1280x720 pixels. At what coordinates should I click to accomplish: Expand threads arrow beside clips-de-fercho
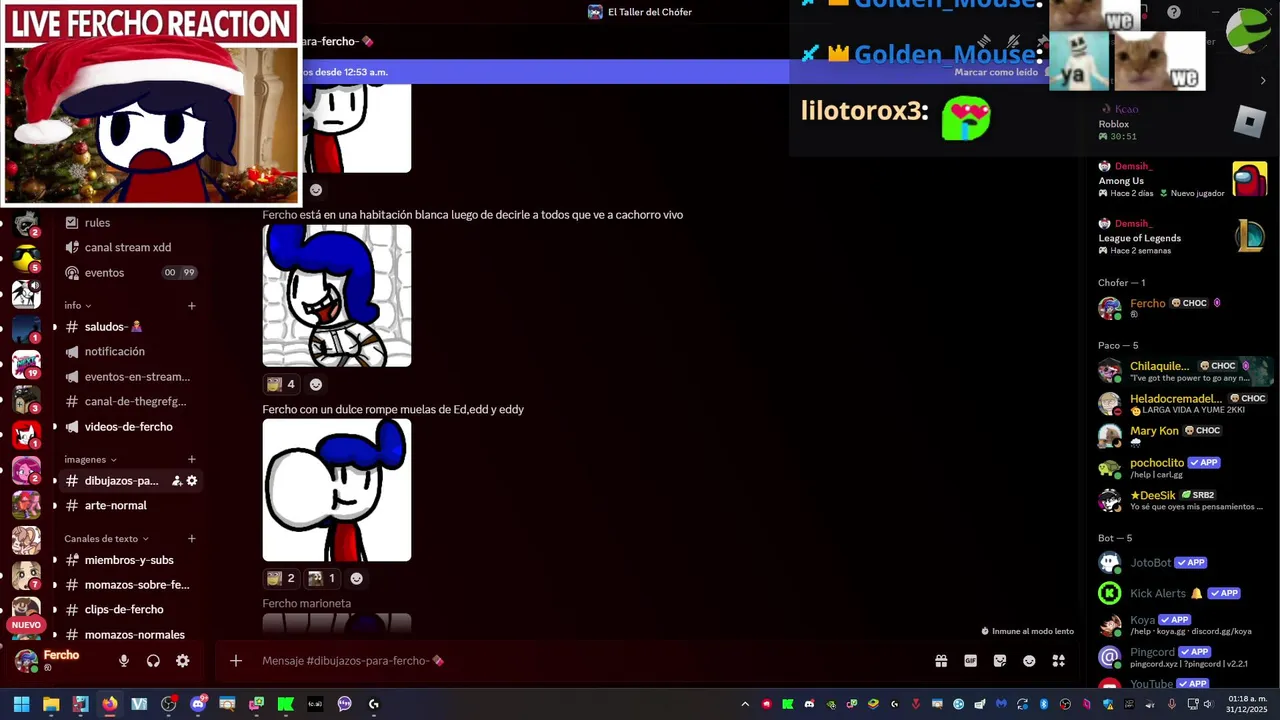(55, 610)
